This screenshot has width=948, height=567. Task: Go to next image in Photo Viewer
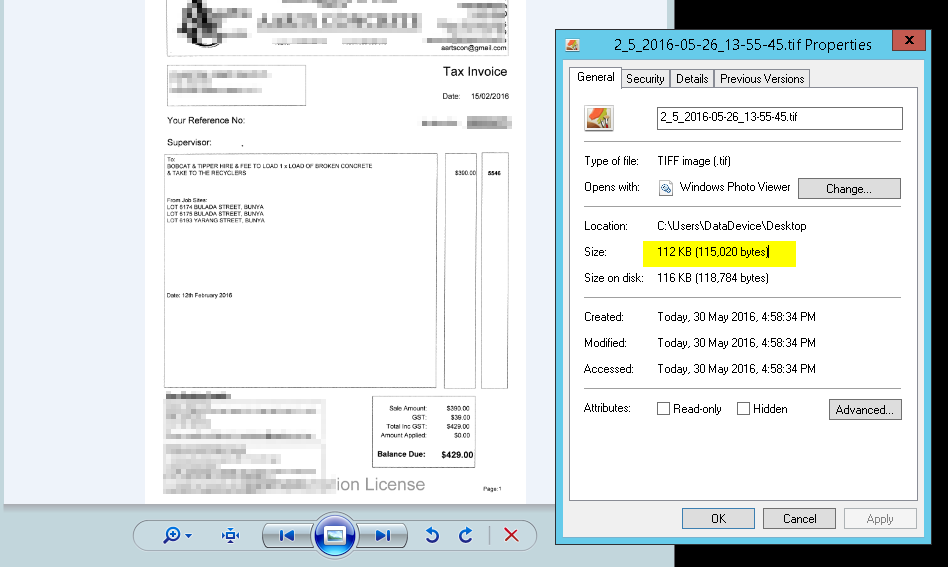pos(382,536)
